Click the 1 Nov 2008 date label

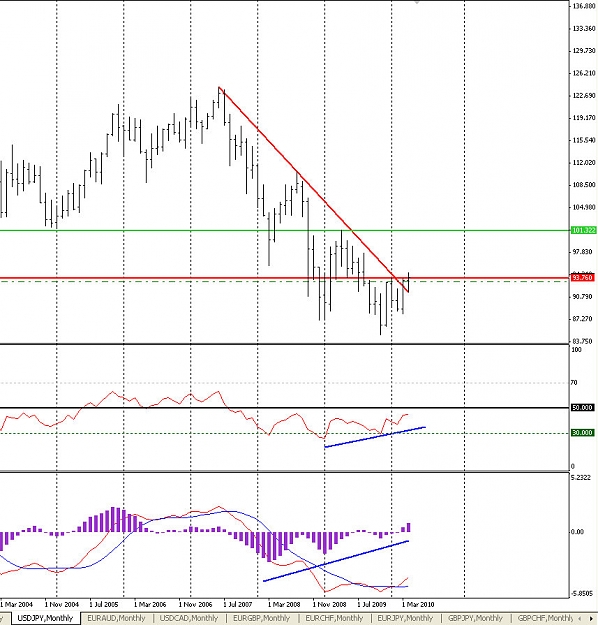[329, 604]
